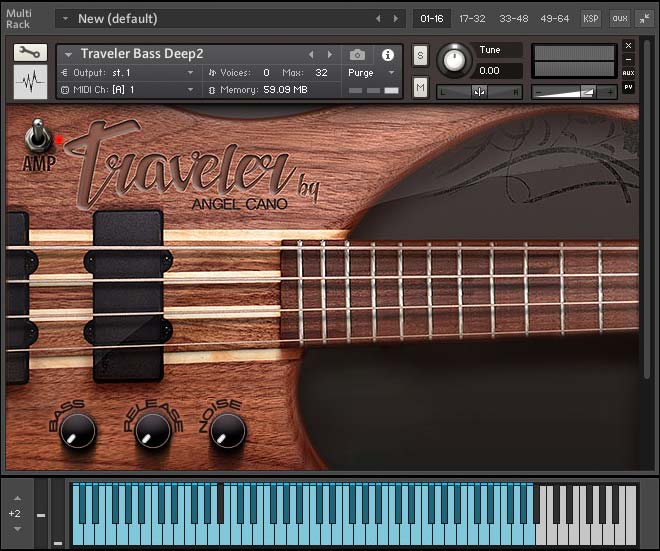Click the pan slider
Image resolution: width=660 pixels, height=551 pixels.
click(x=479, y=92)
